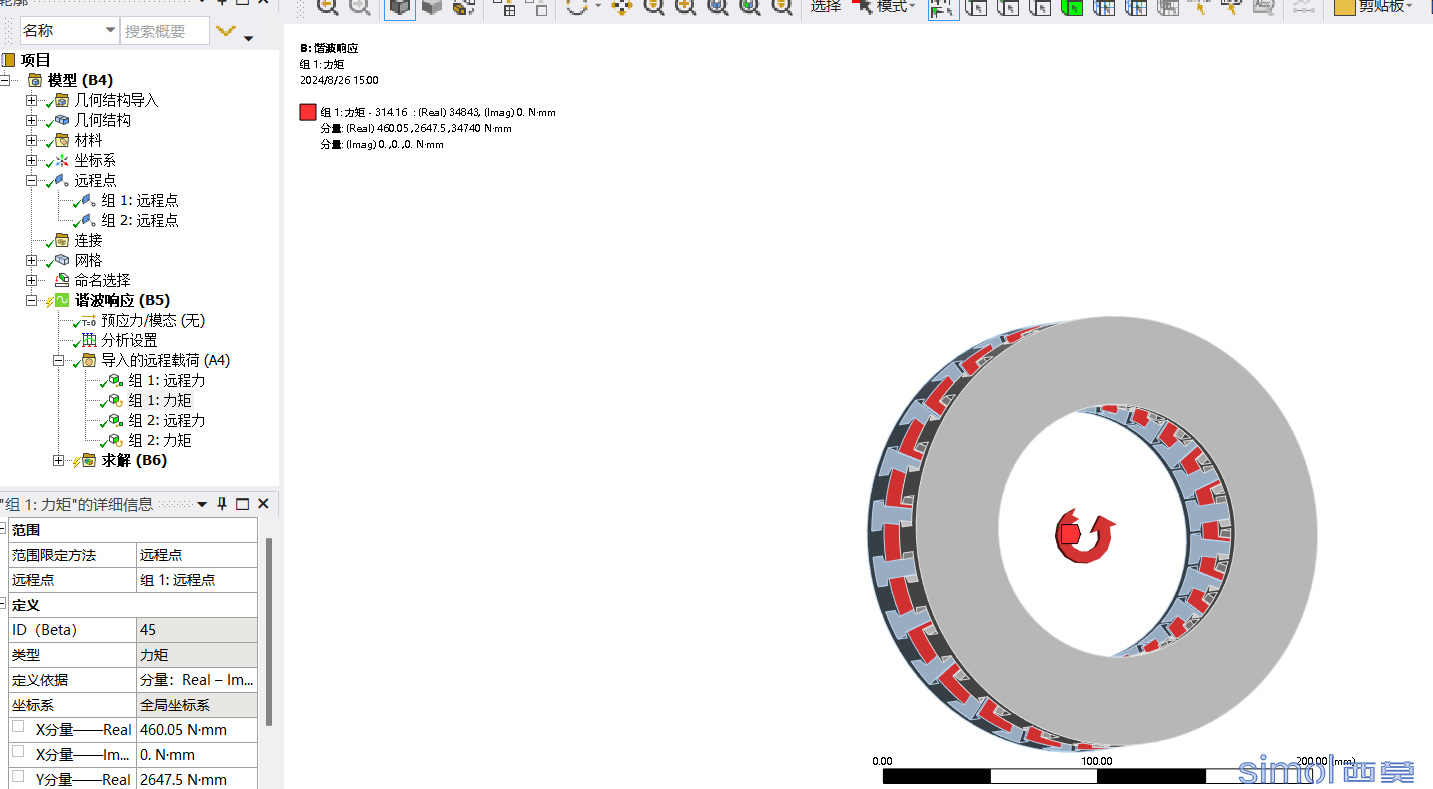Collapse the 远程点 tree node
This screenshot has width=1433, height=789.
click(32, 180)
